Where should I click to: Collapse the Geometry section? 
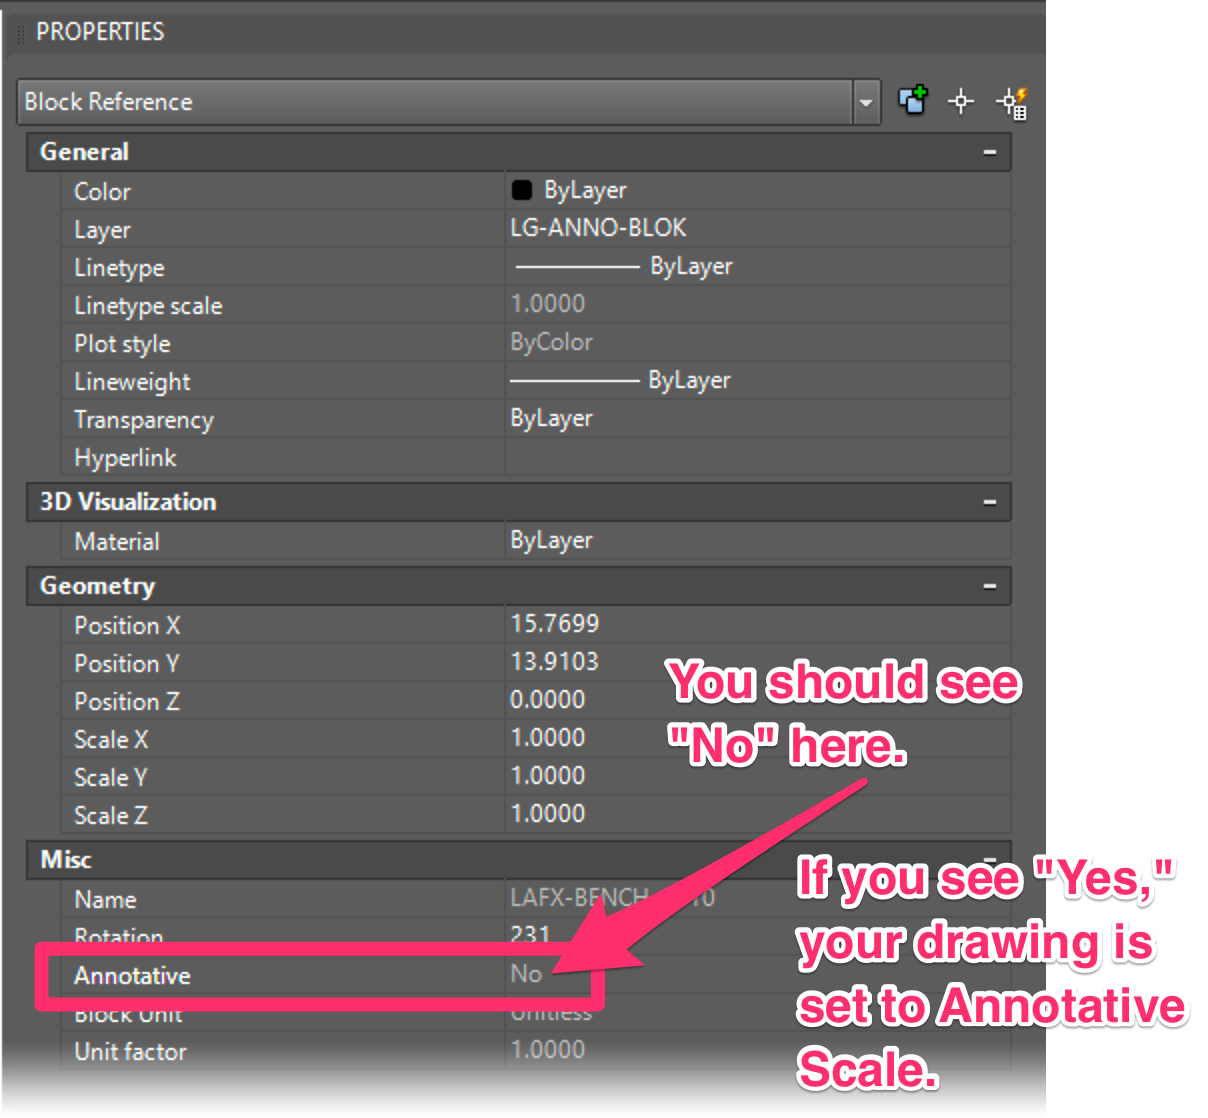(x=989, y=586)
